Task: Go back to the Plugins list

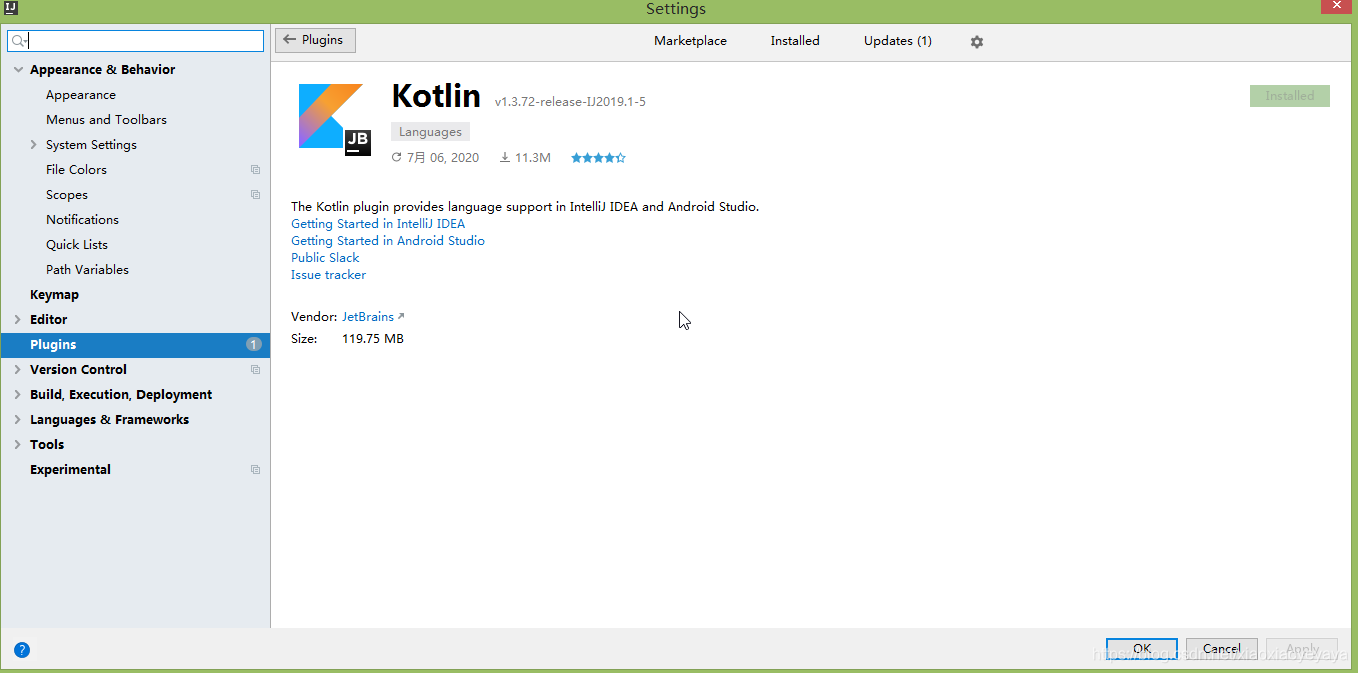Action: [315, 40]
